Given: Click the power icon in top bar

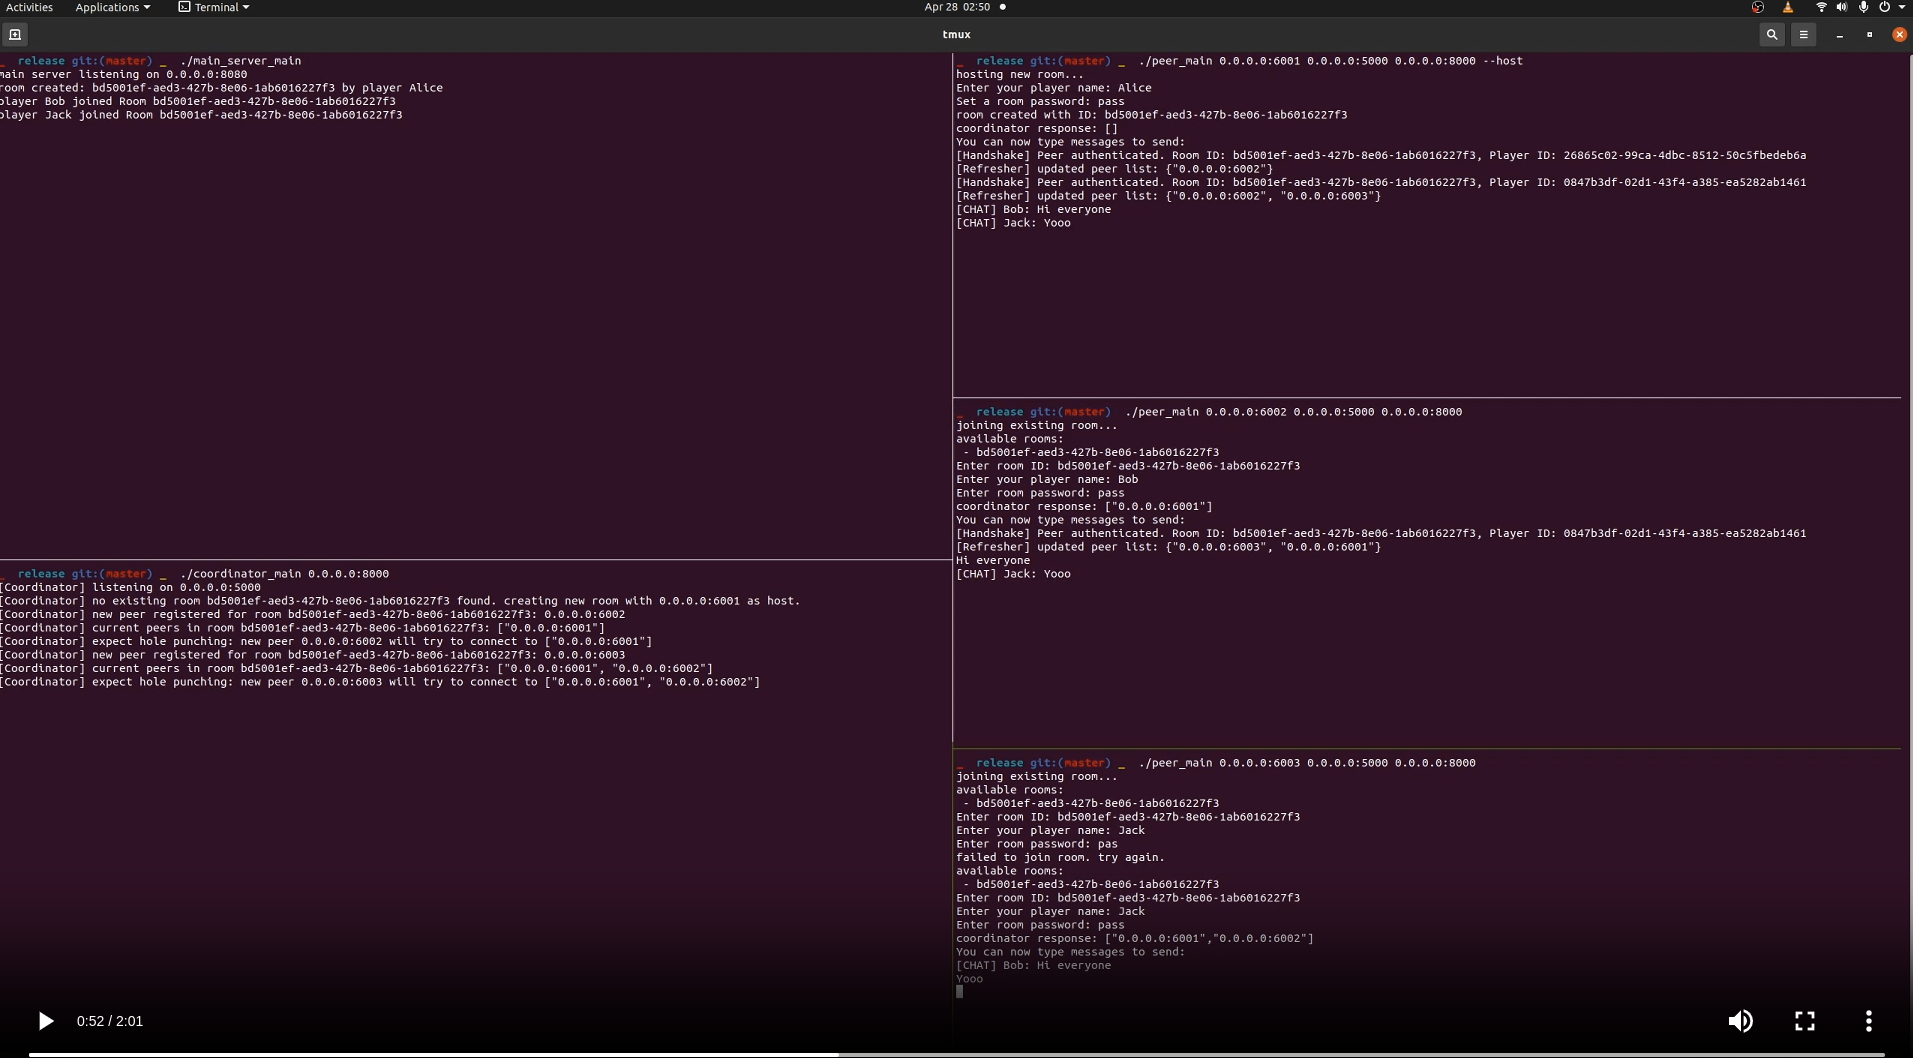Looking at the screenshot, I should (x=1884, y=7).
